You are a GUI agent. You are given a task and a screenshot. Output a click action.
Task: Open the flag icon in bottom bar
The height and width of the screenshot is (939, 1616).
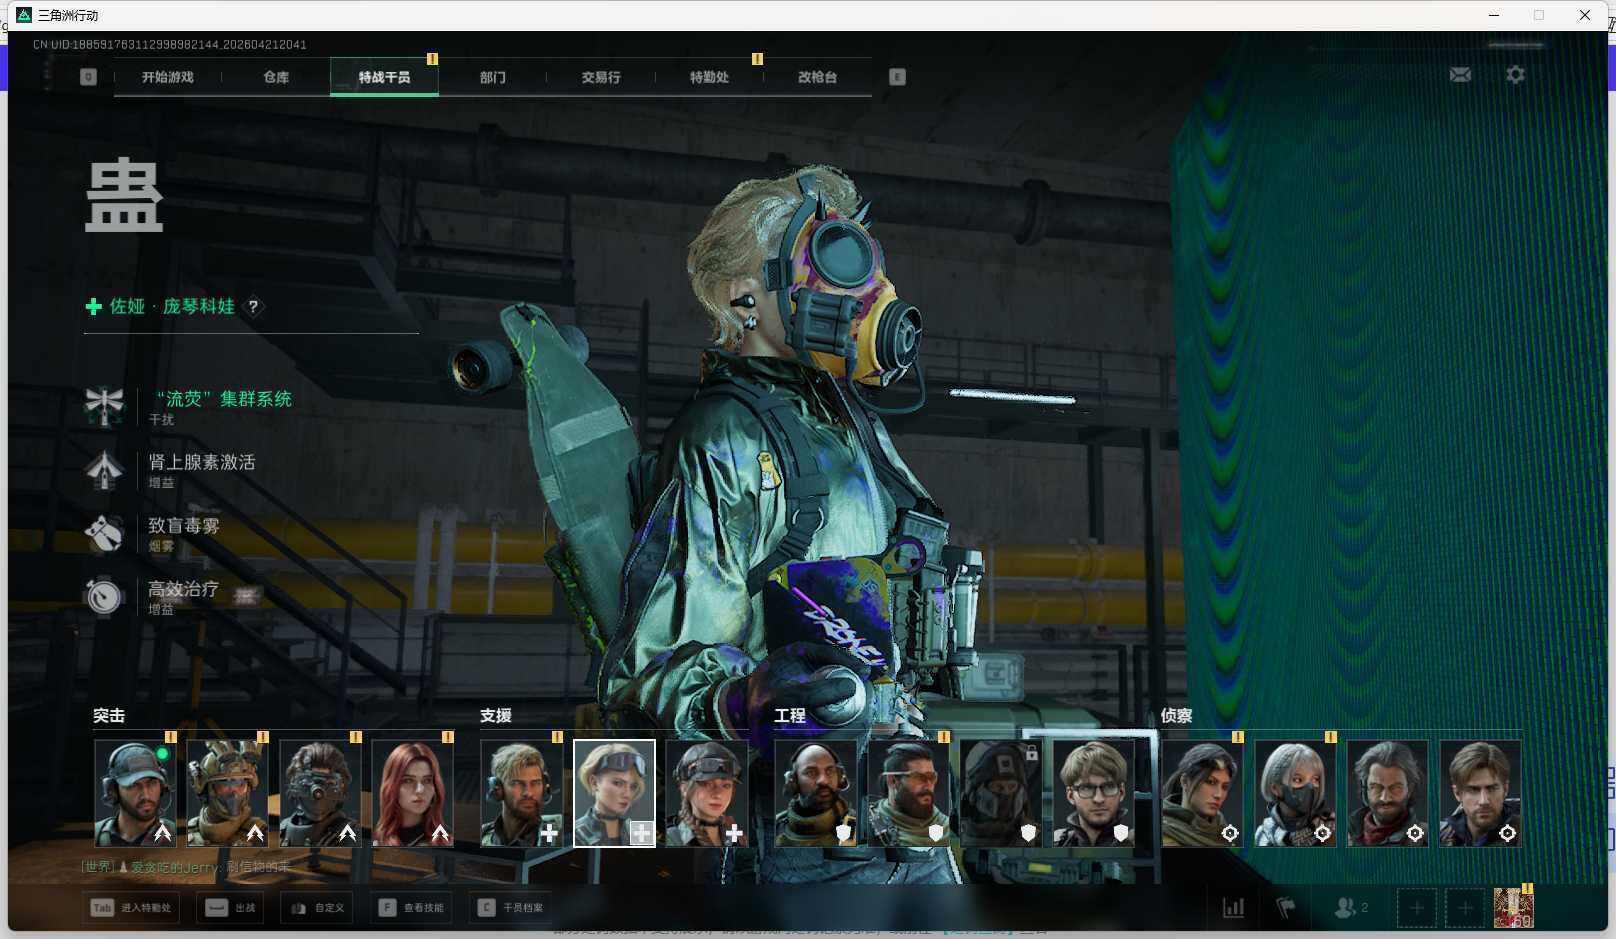[1286, 907]
